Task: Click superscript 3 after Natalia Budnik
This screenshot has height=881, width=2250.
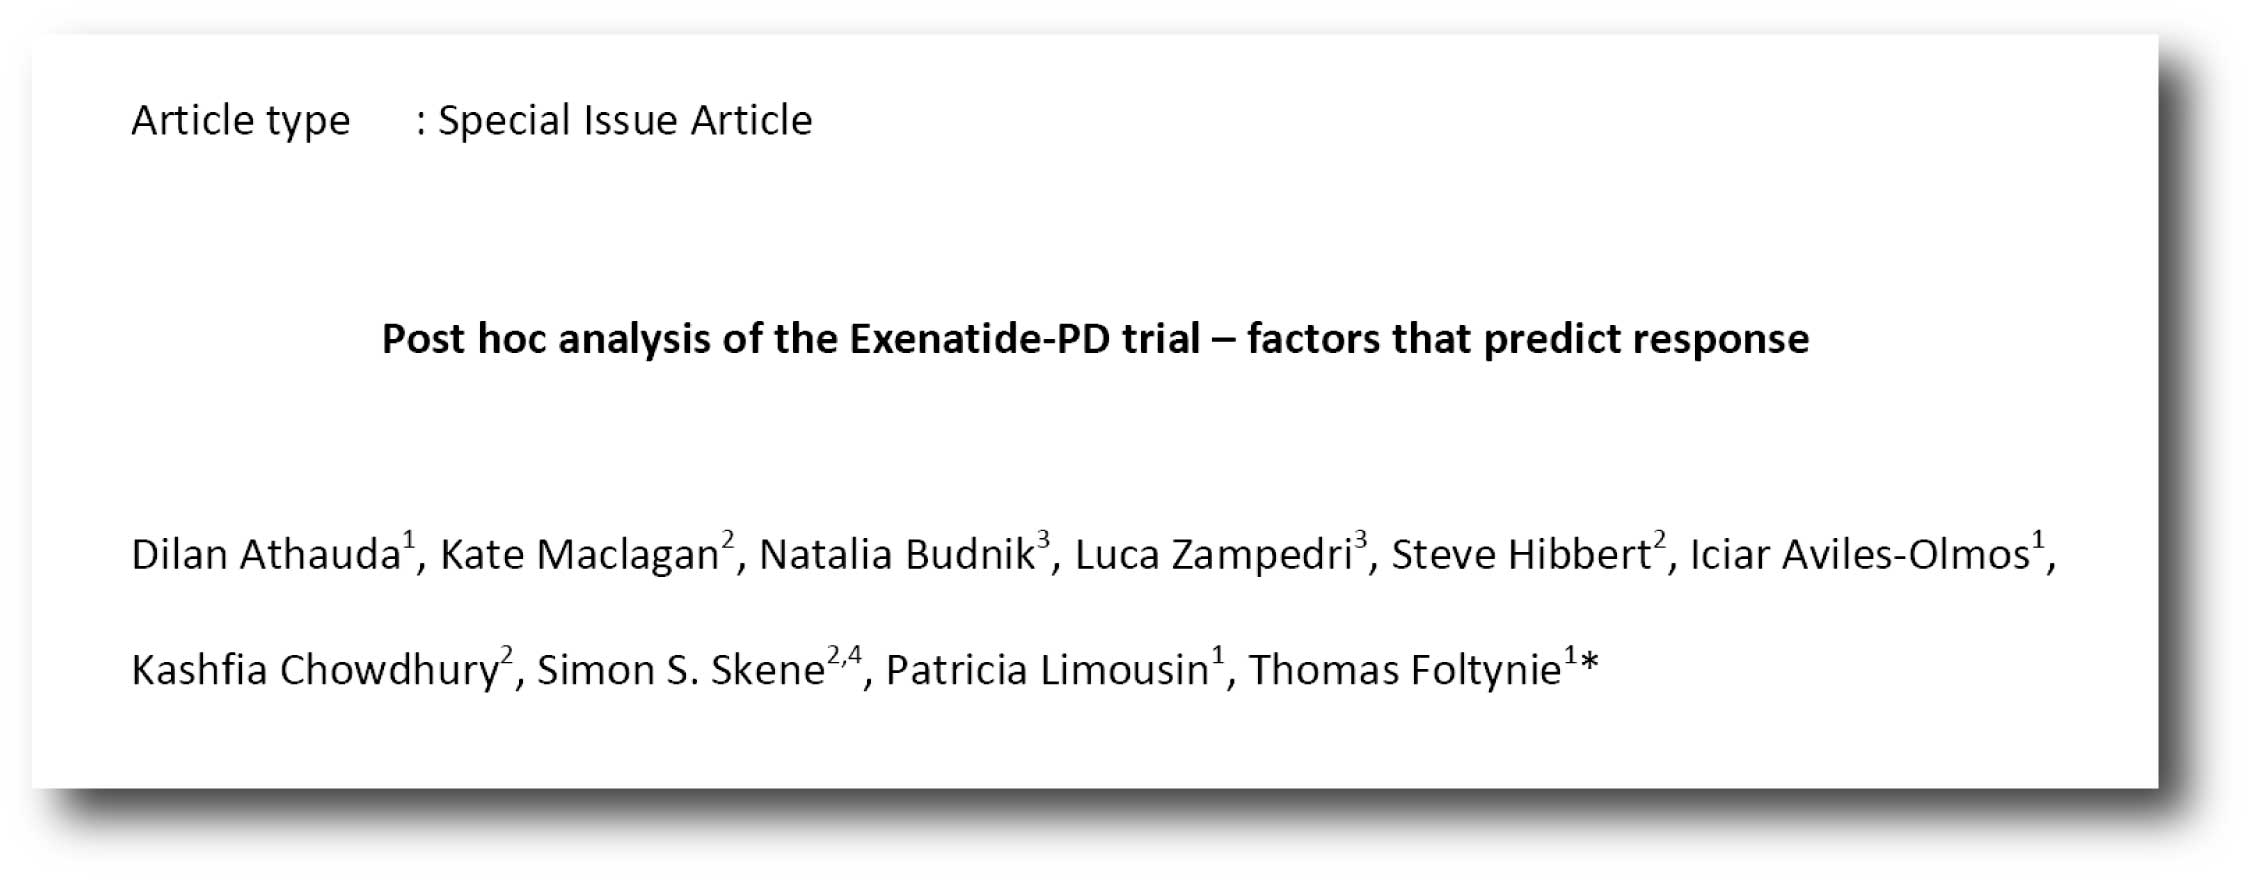Action: [1043, 541]
